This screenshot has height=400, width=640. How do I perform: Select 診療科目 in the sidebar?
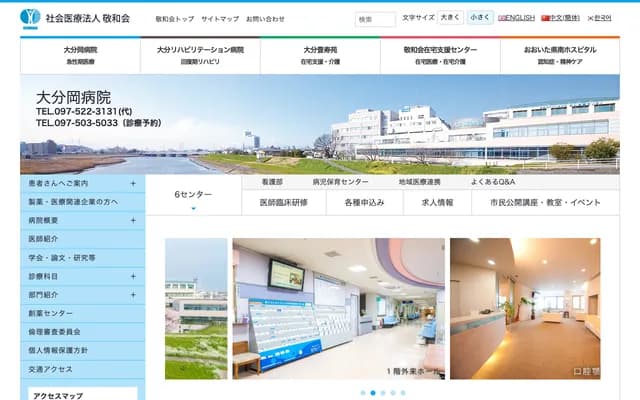click(x=82, y=276)
